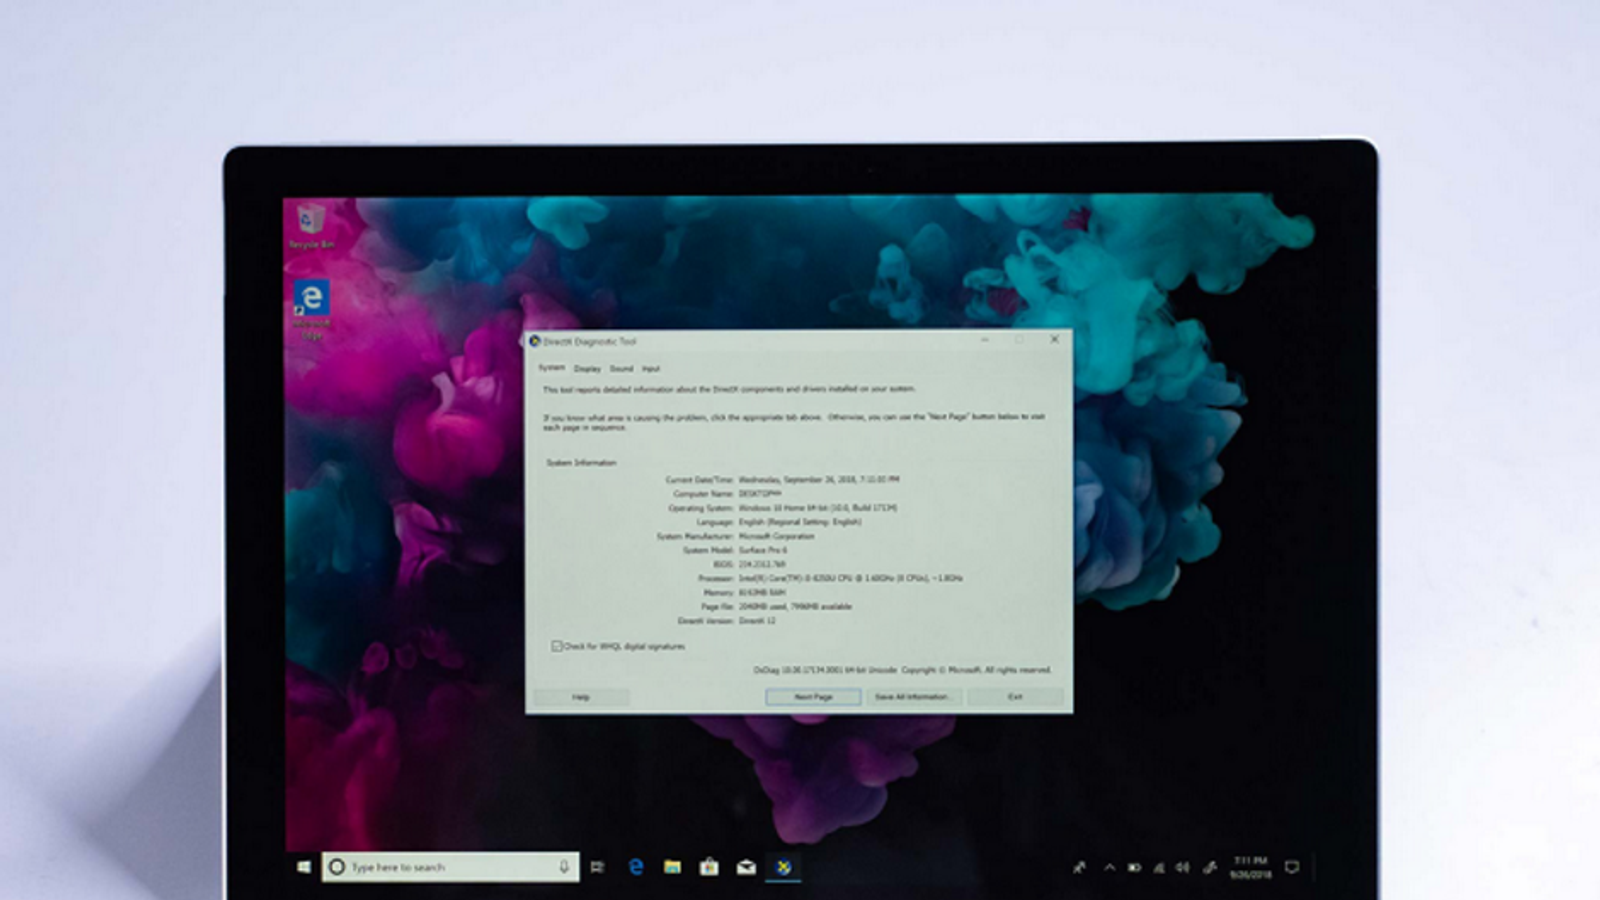The height and width of the screenshot is (900, 1600).
Task: Show hidden tray icons with the chevron
Action: coord(1109,867)
